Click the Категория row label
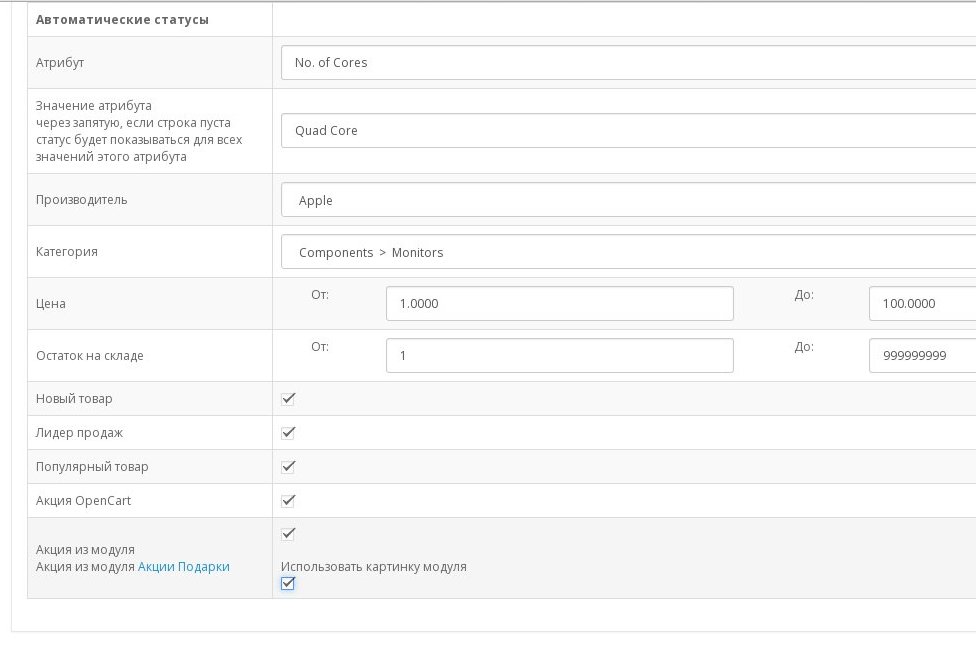 tap(67, 251)
